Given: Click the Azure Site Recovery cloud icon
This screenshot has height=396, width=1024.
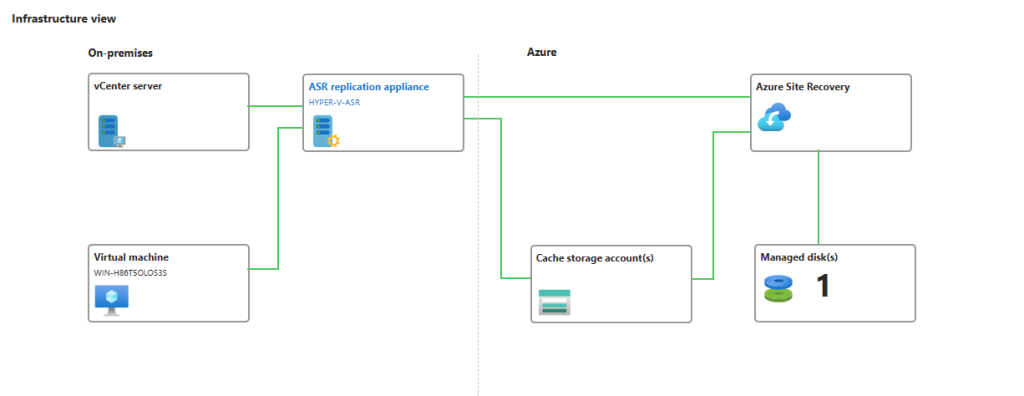Looking at the screenshot, I should coord(774,118).
